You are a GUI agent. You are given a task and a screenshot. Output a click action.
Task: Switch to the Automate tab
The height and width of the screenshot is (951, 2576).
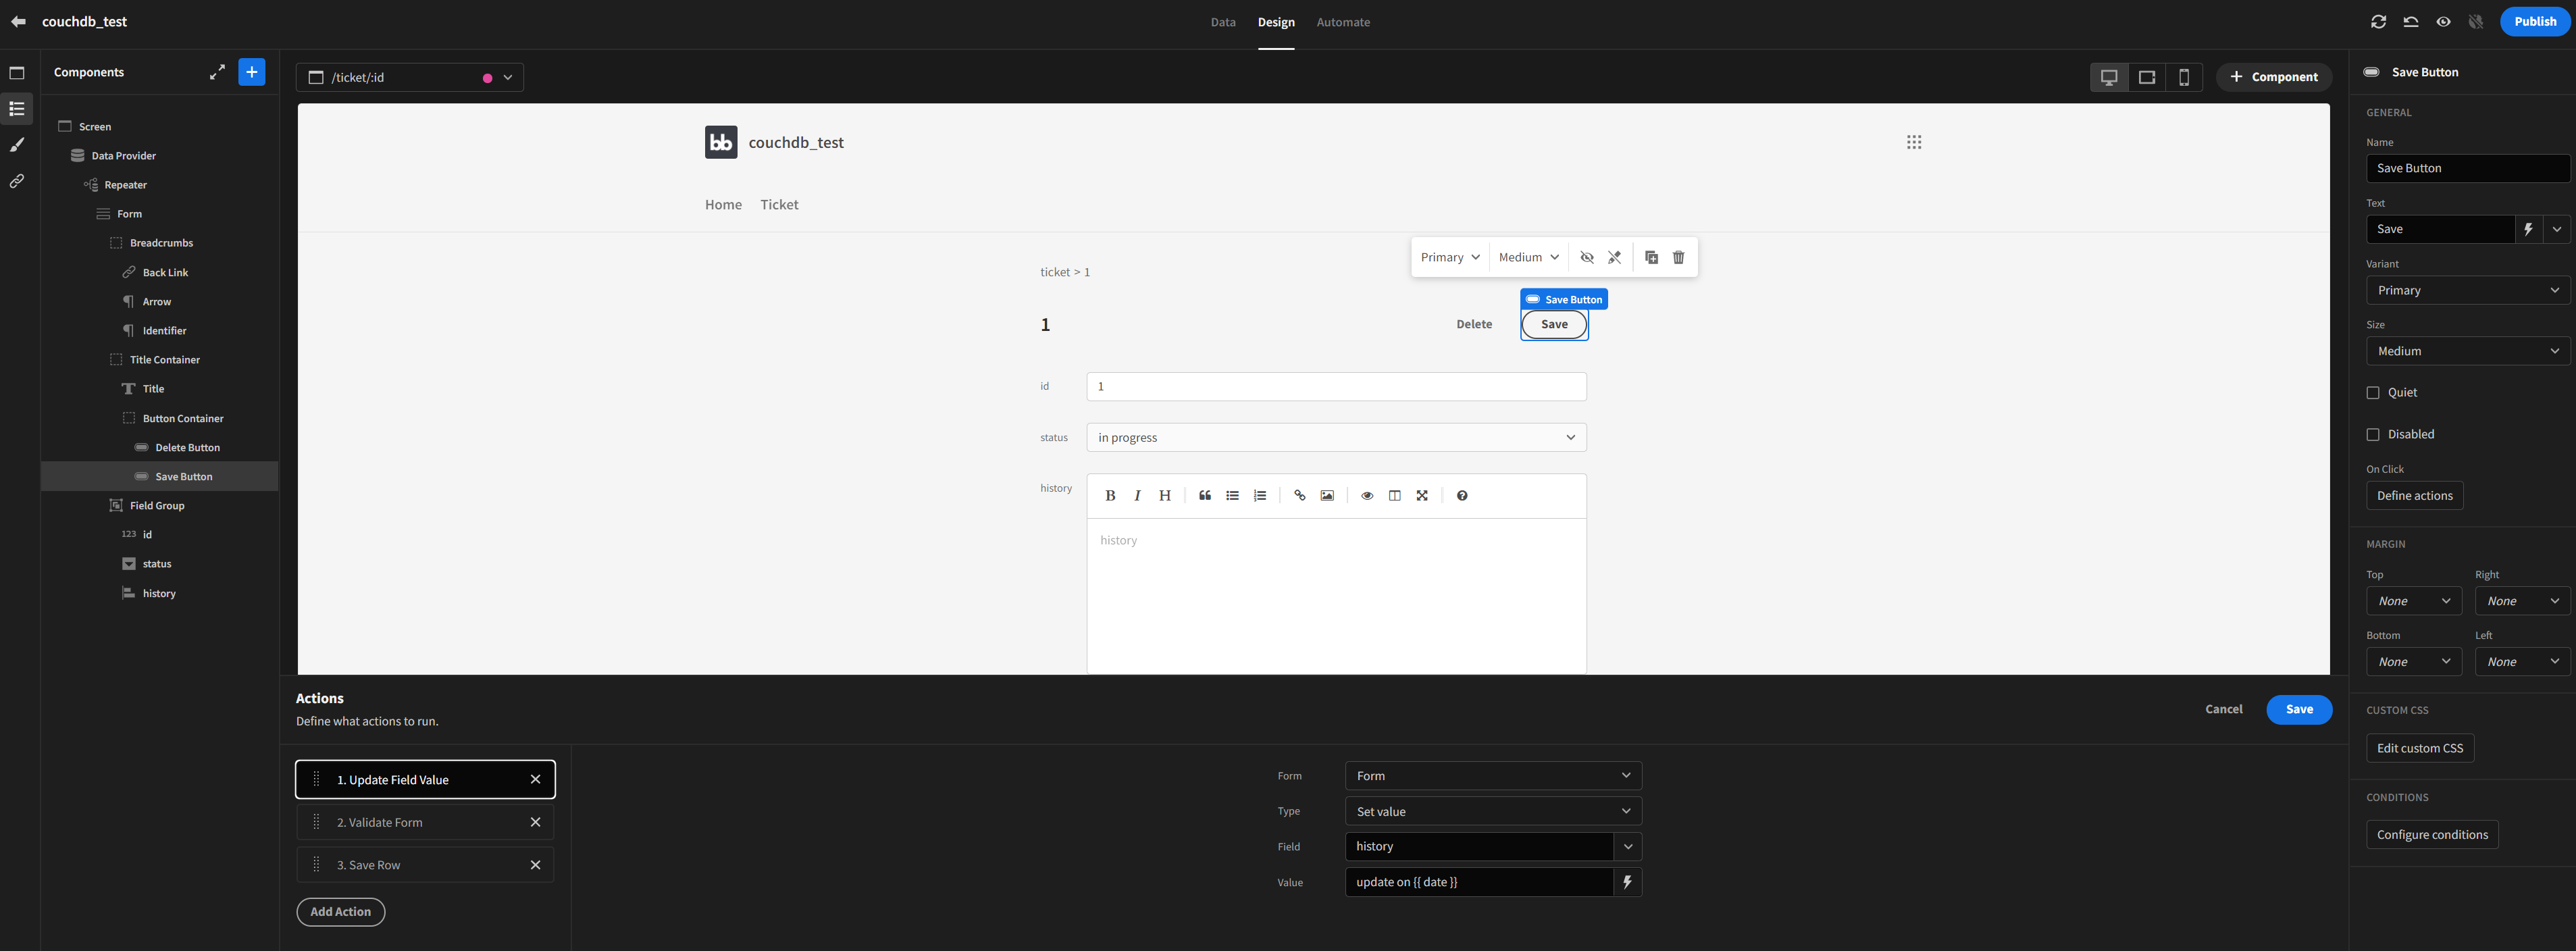[x=1342, y=22]
